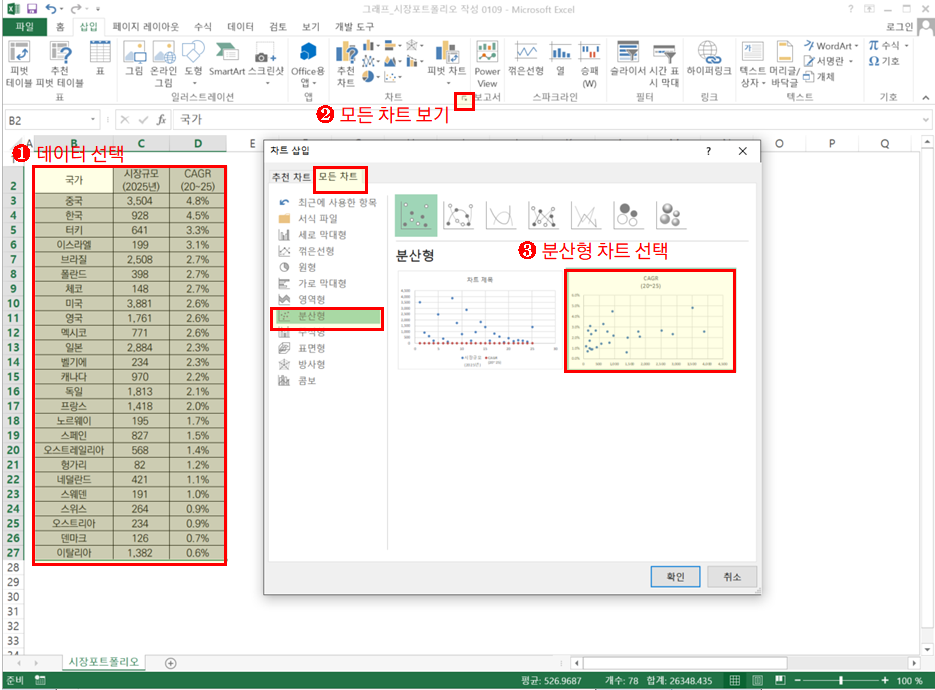935x690 pixels.
Task: Choose the right scatter chart preview thumbnail
Action: click(649, 321)
